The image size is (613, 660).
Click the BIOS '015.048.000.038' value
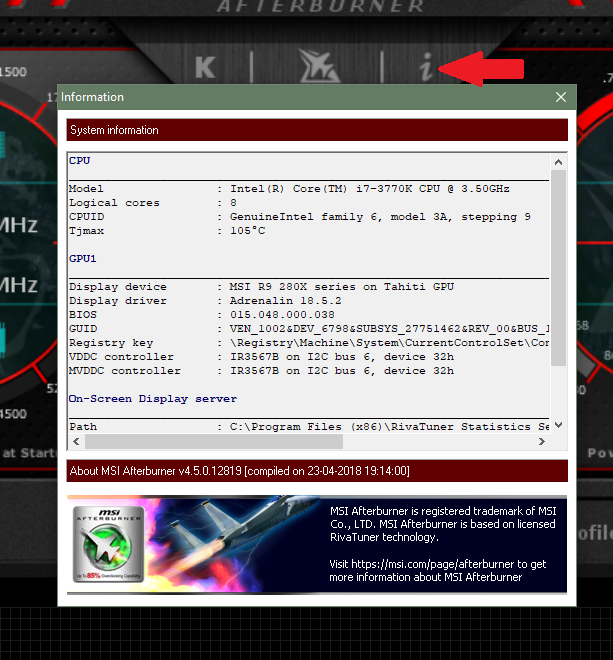(282, 315)
